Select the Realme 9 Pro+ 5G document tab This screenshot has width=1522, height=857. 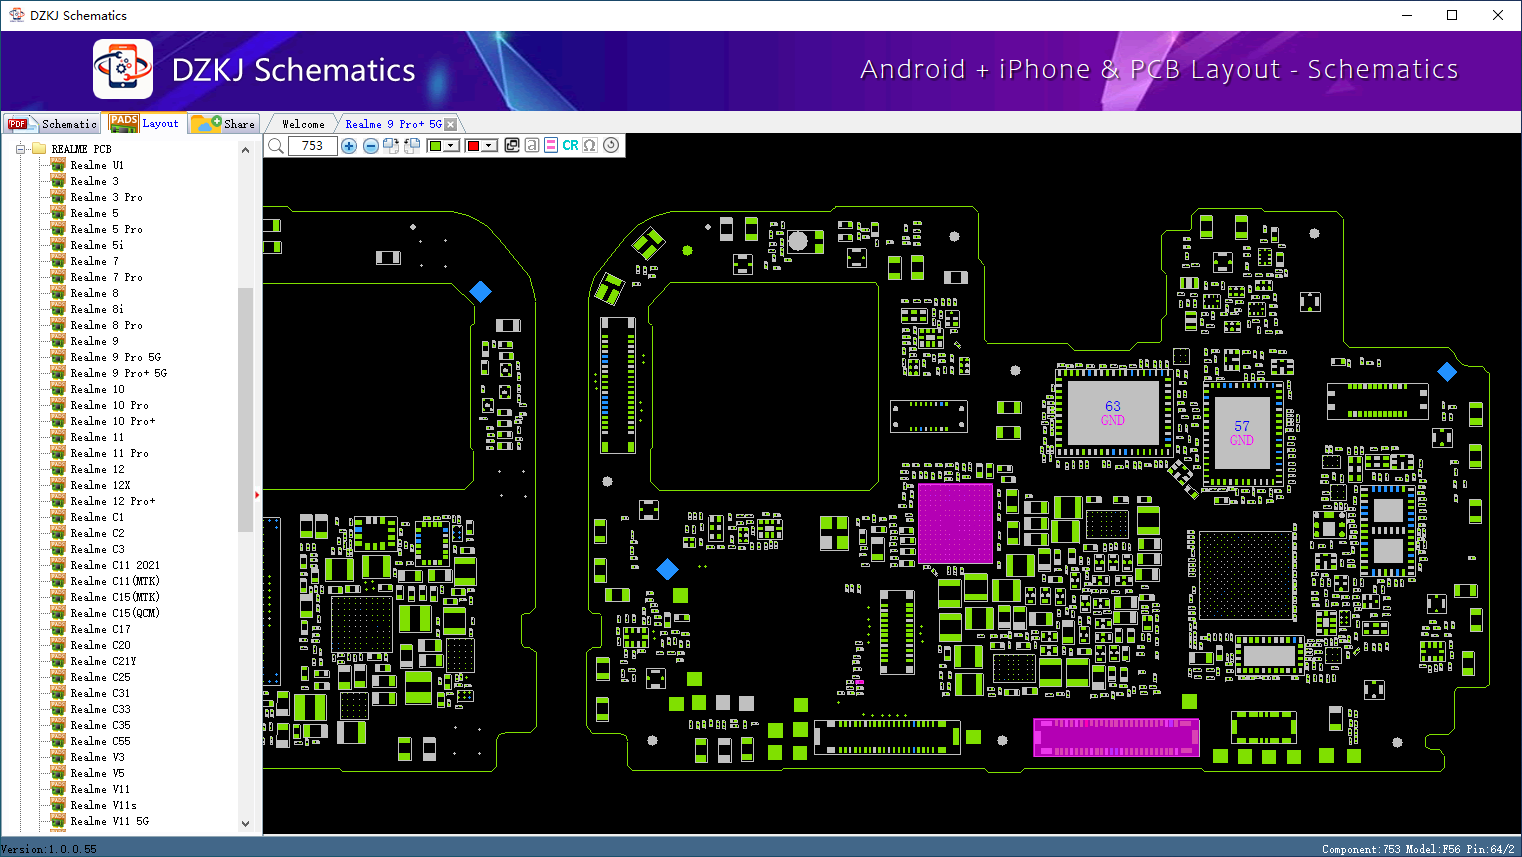coord(393,124)
